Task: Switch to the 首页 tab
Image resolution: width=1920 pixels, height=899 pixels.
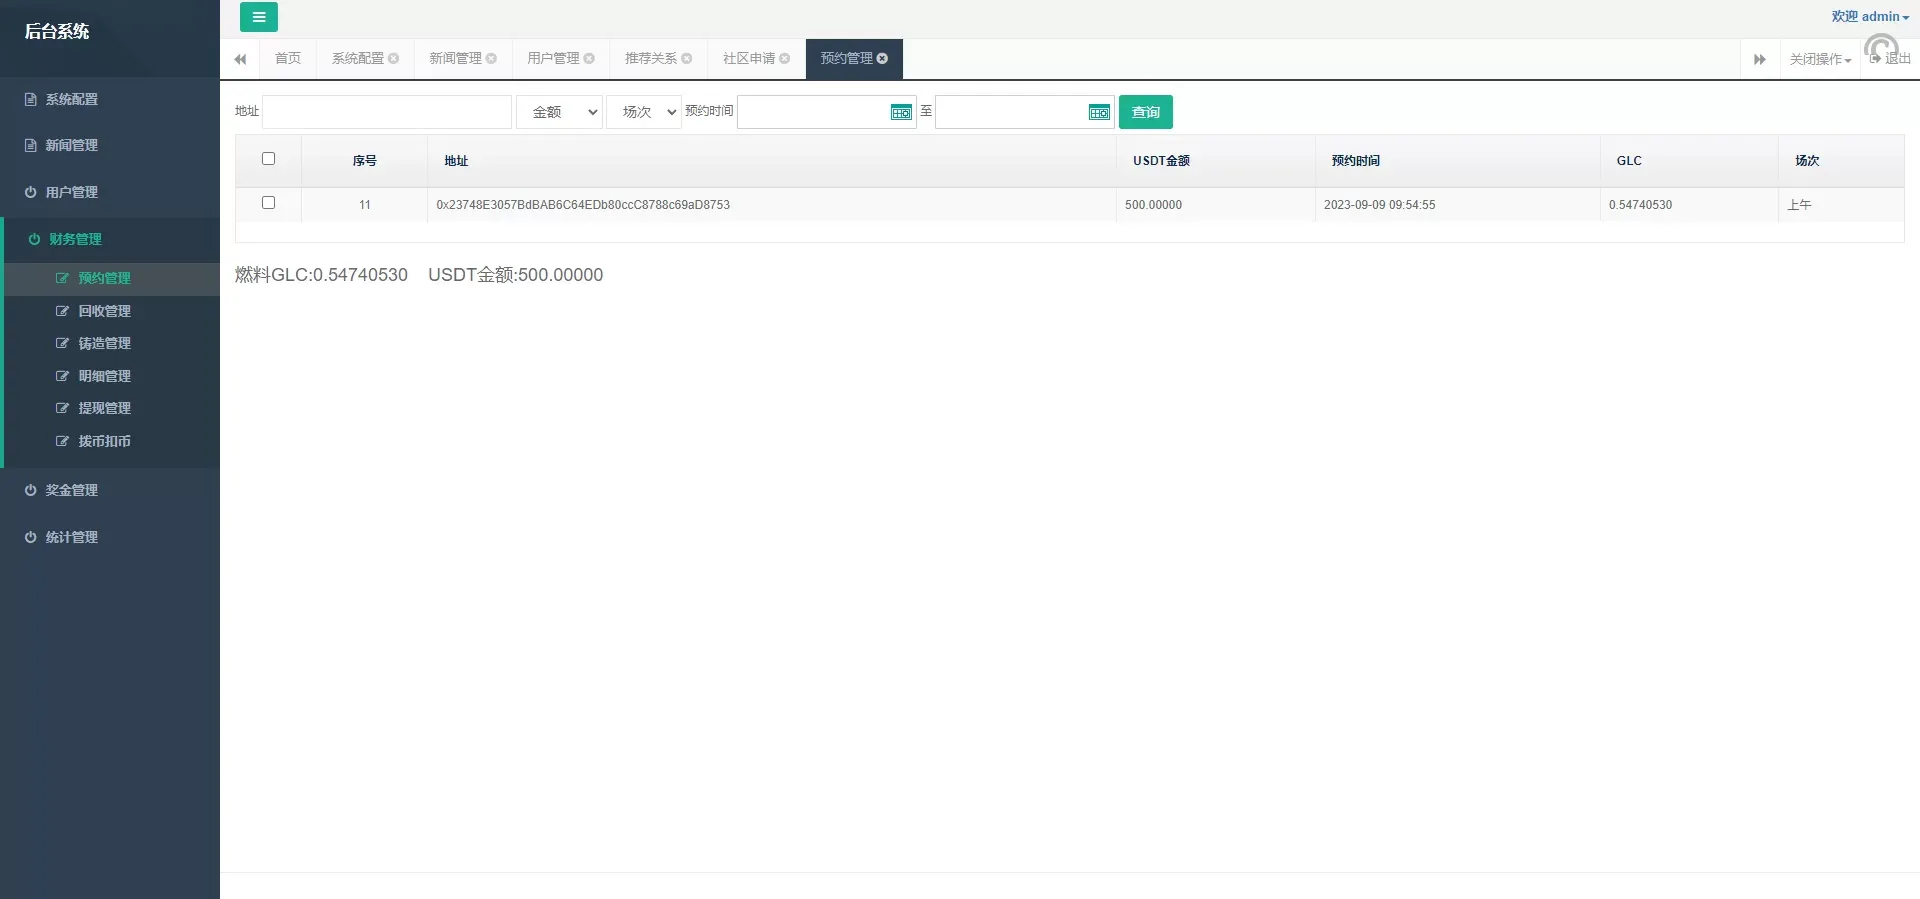Action: pyautogui.click(x=288, y=59)
